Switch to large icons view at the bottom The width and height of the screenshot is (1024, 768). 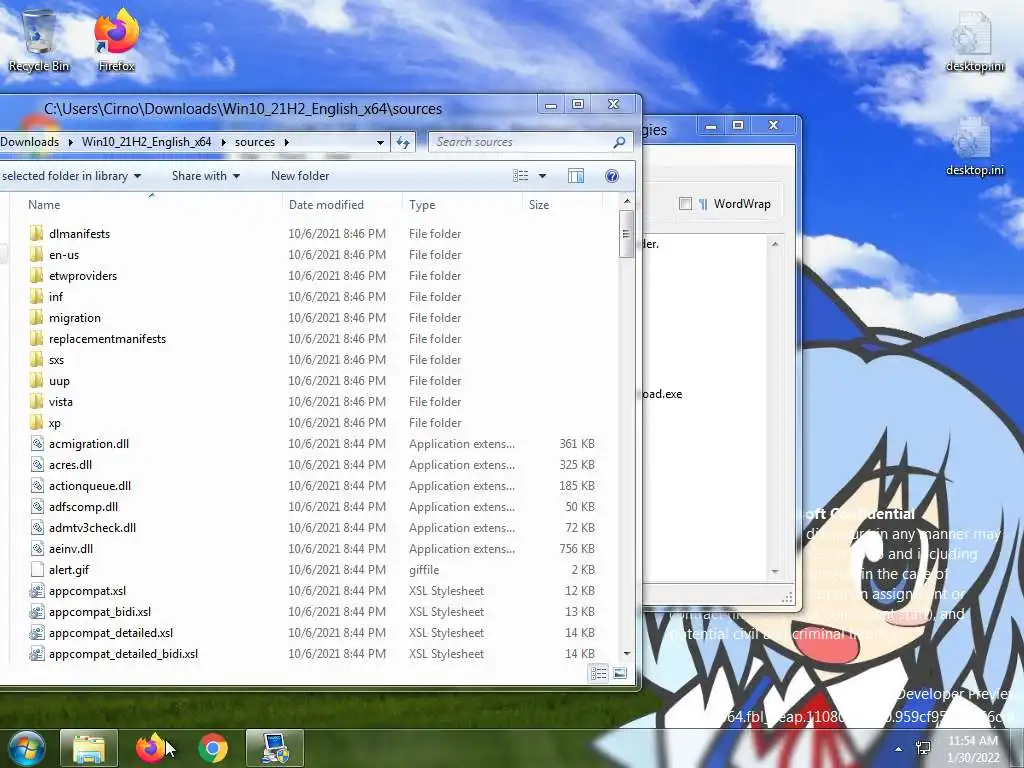pos(620,673)
